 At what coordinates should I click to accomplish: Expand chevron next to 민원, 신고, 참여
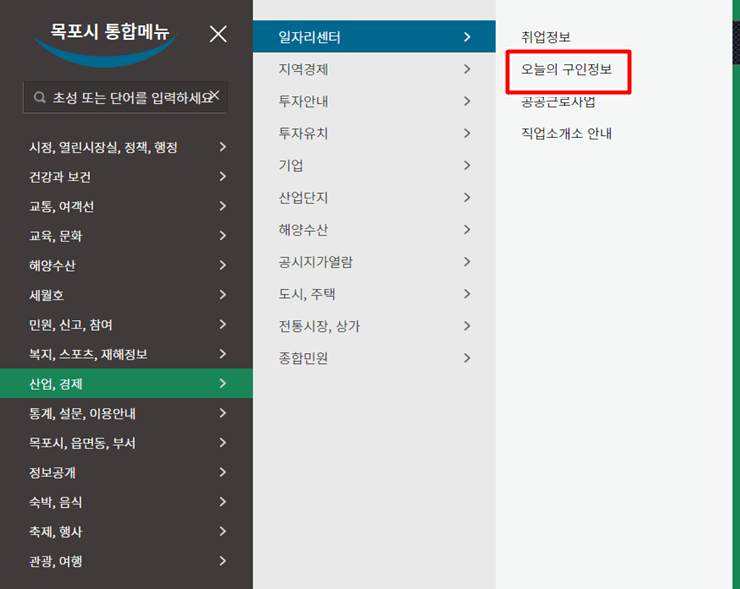(223, 324)
